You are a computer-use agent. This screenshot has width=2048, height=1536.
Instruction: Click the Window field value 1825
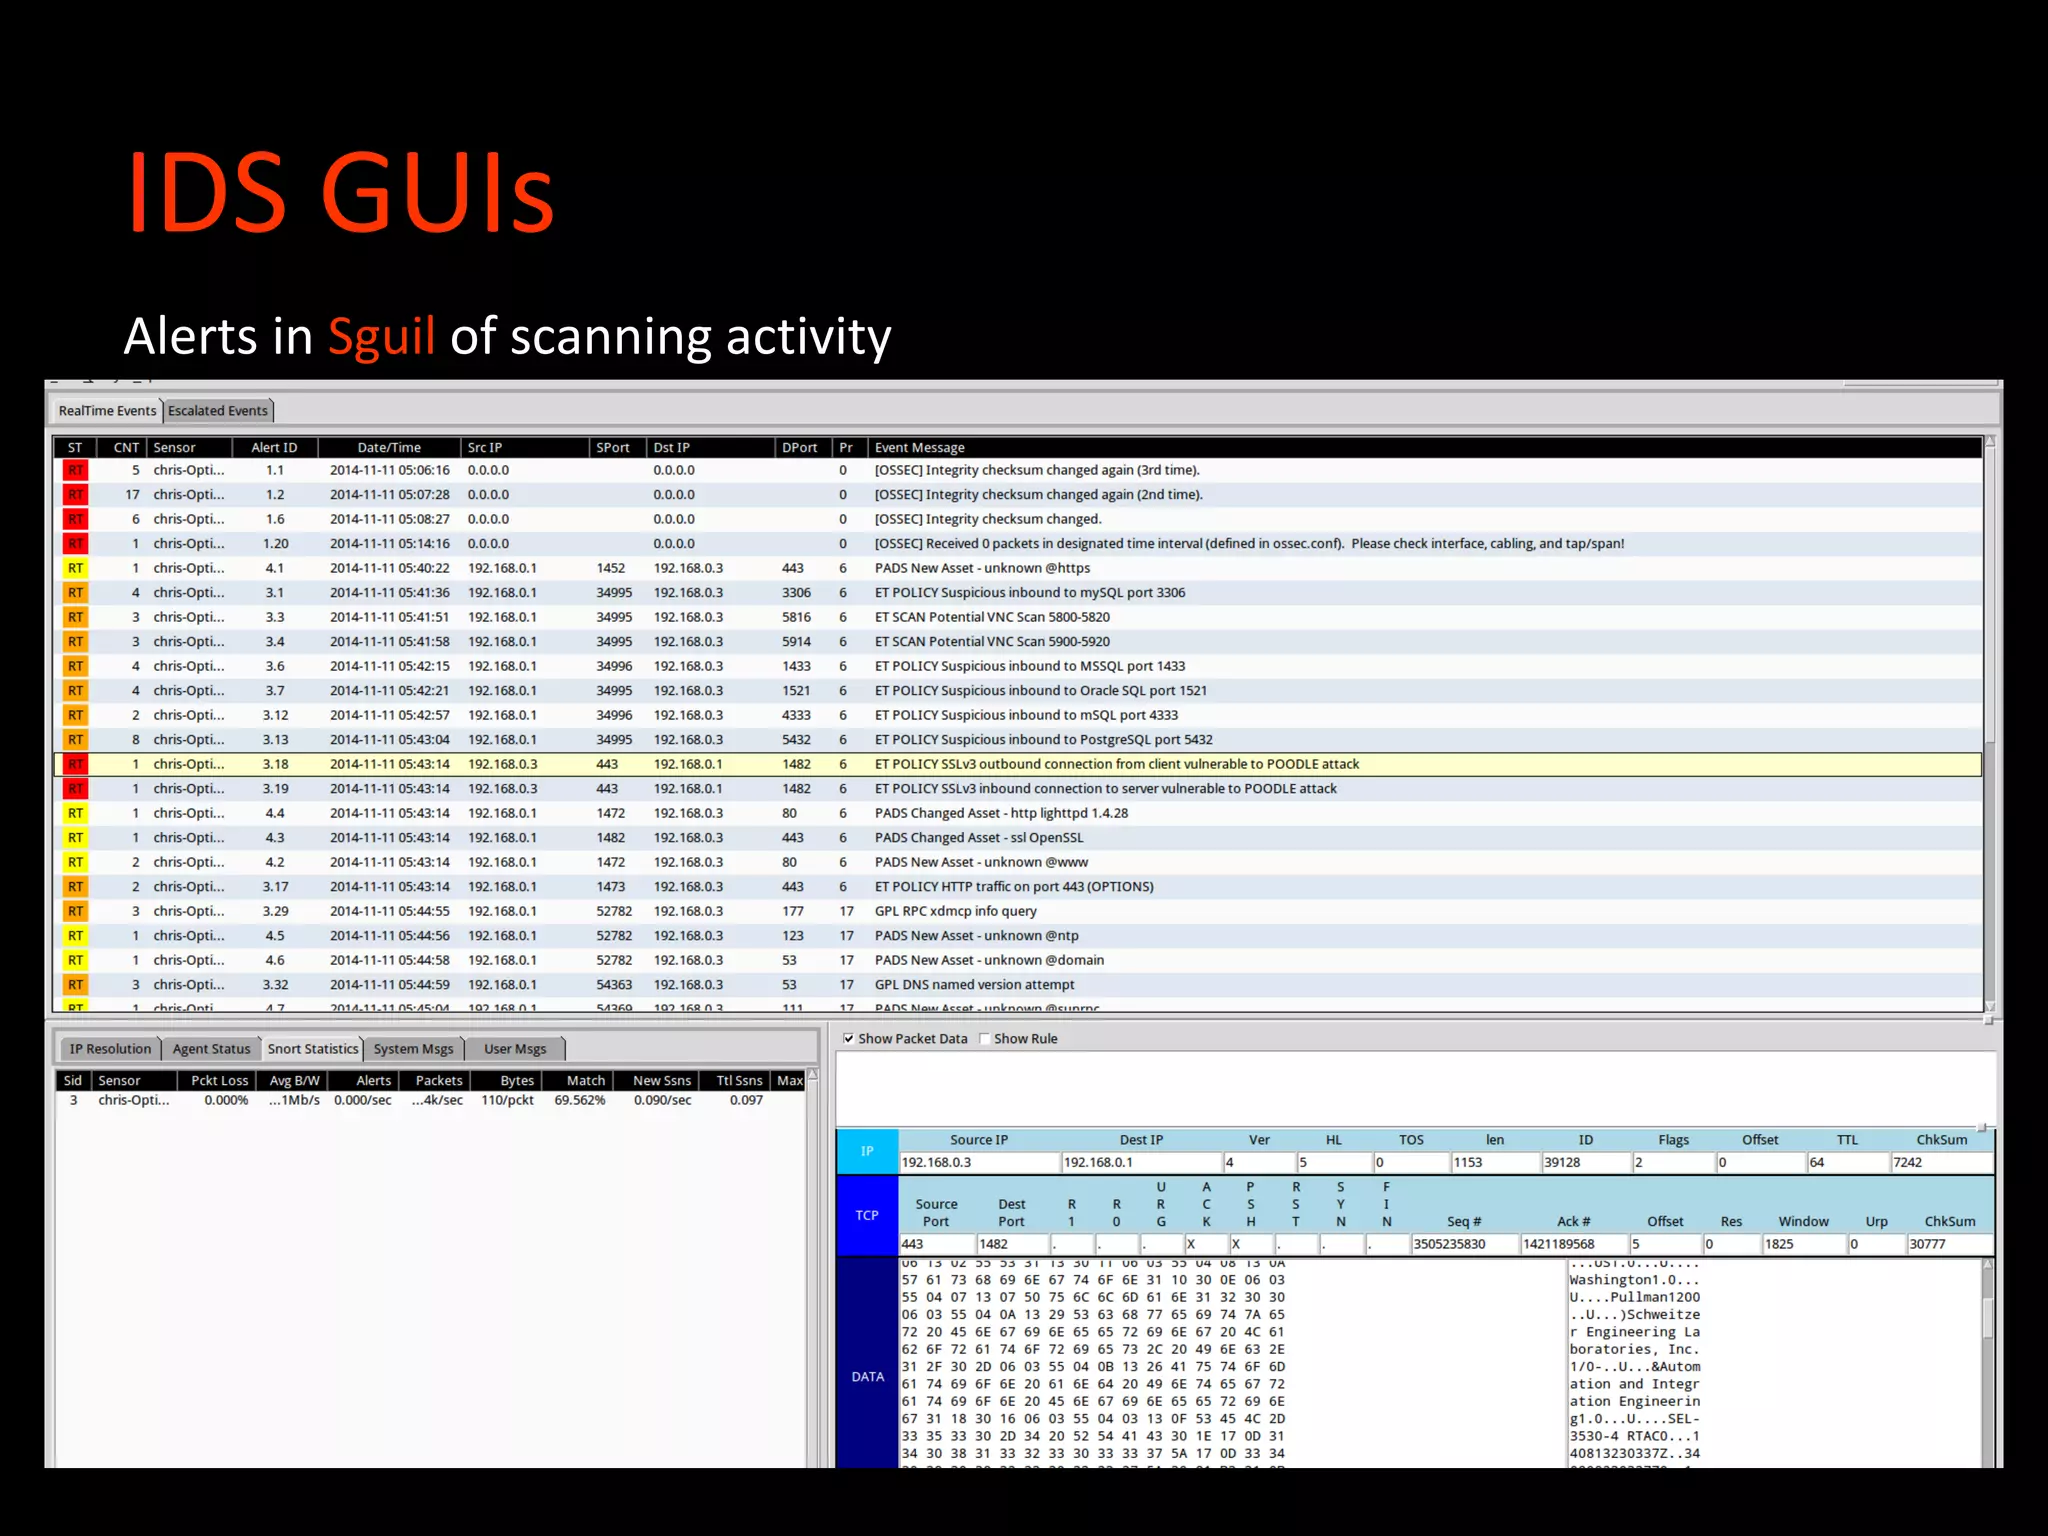pyautogui.click(x=1803, y=1244)
